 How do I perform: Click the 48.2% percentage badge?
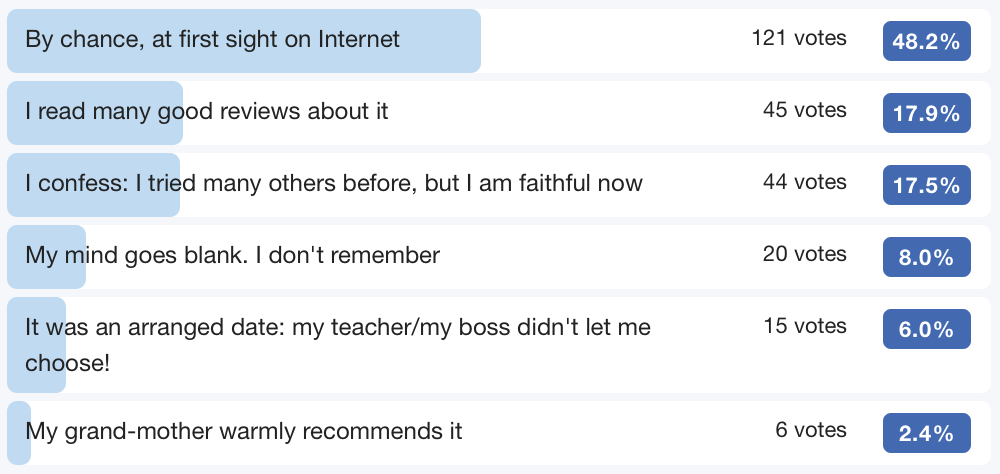926,41
